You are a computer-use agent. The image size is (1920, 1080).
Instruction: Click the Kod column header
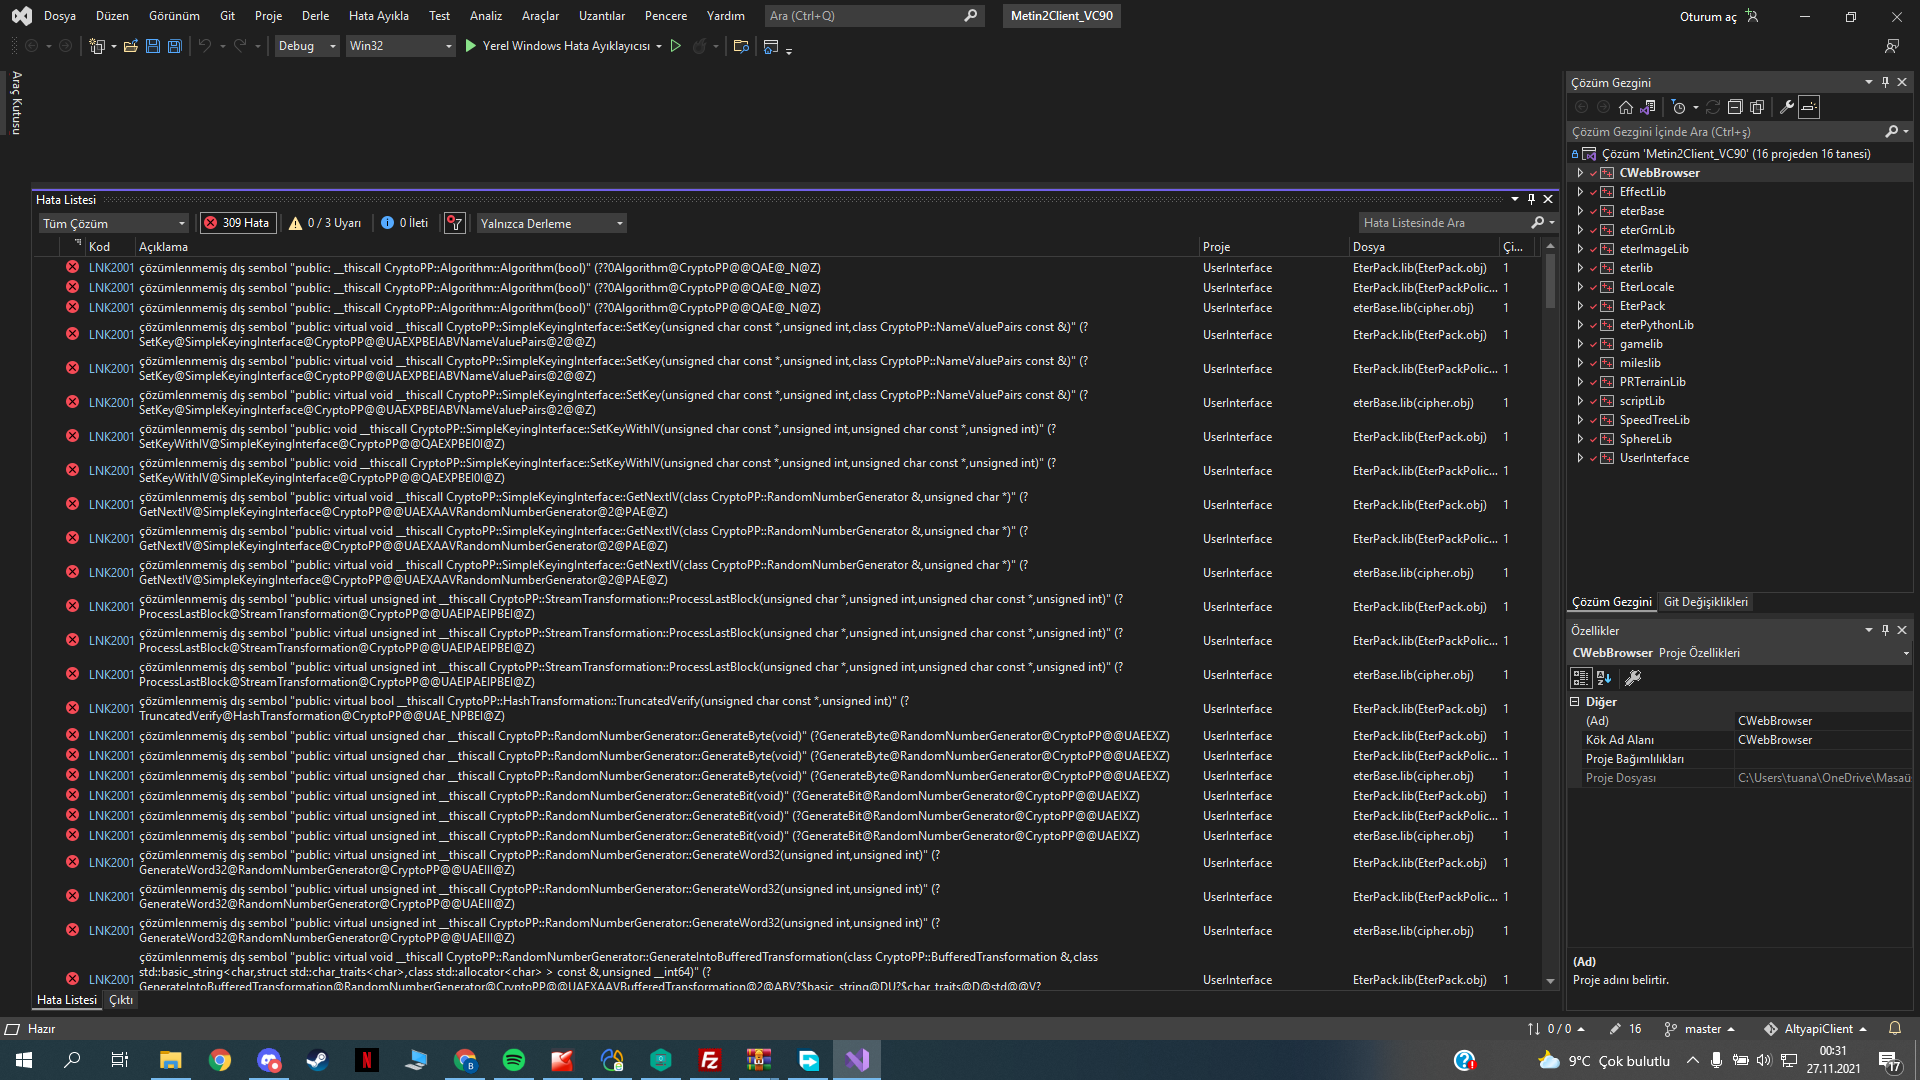pos(99,247)
